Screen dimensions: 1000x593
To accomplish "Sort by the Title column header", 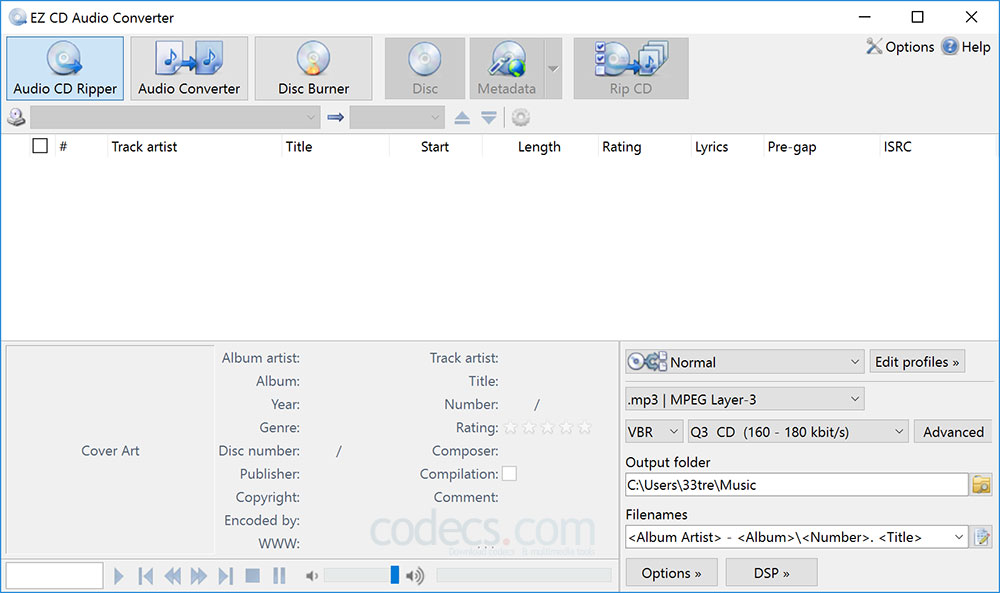I will (x=298, y=147).
